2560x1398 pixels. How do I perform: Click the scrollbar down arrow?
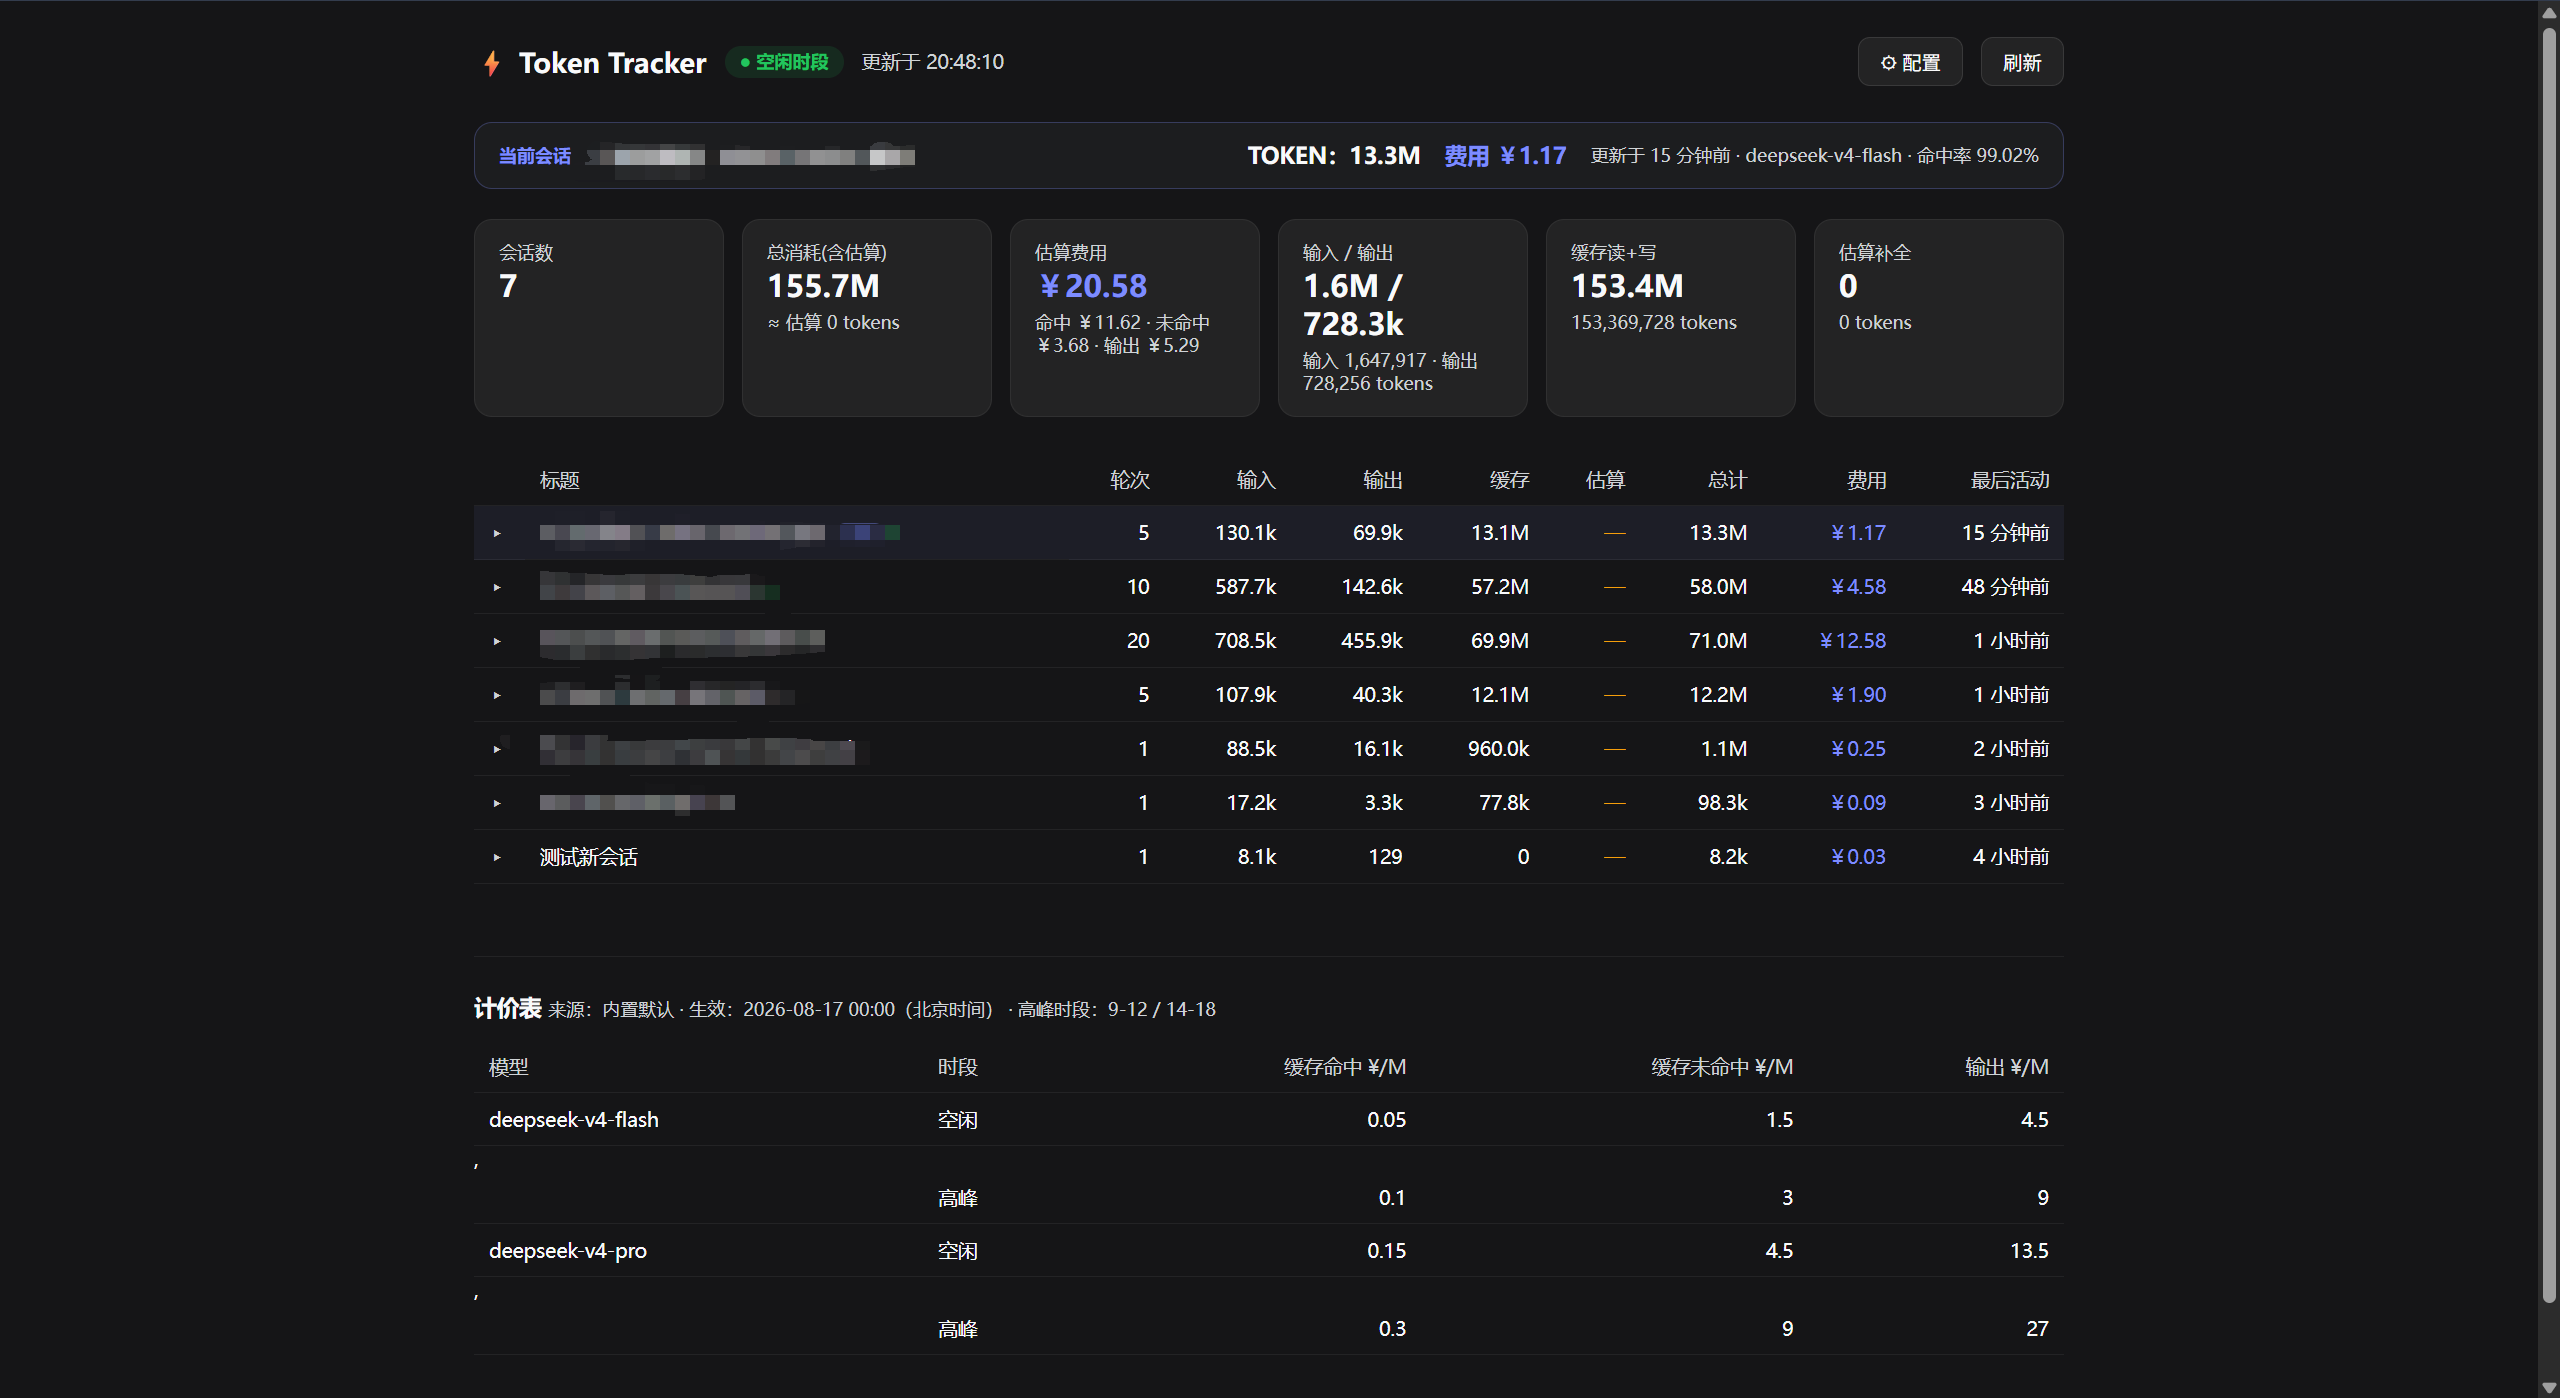[x=2549, y=1387]
